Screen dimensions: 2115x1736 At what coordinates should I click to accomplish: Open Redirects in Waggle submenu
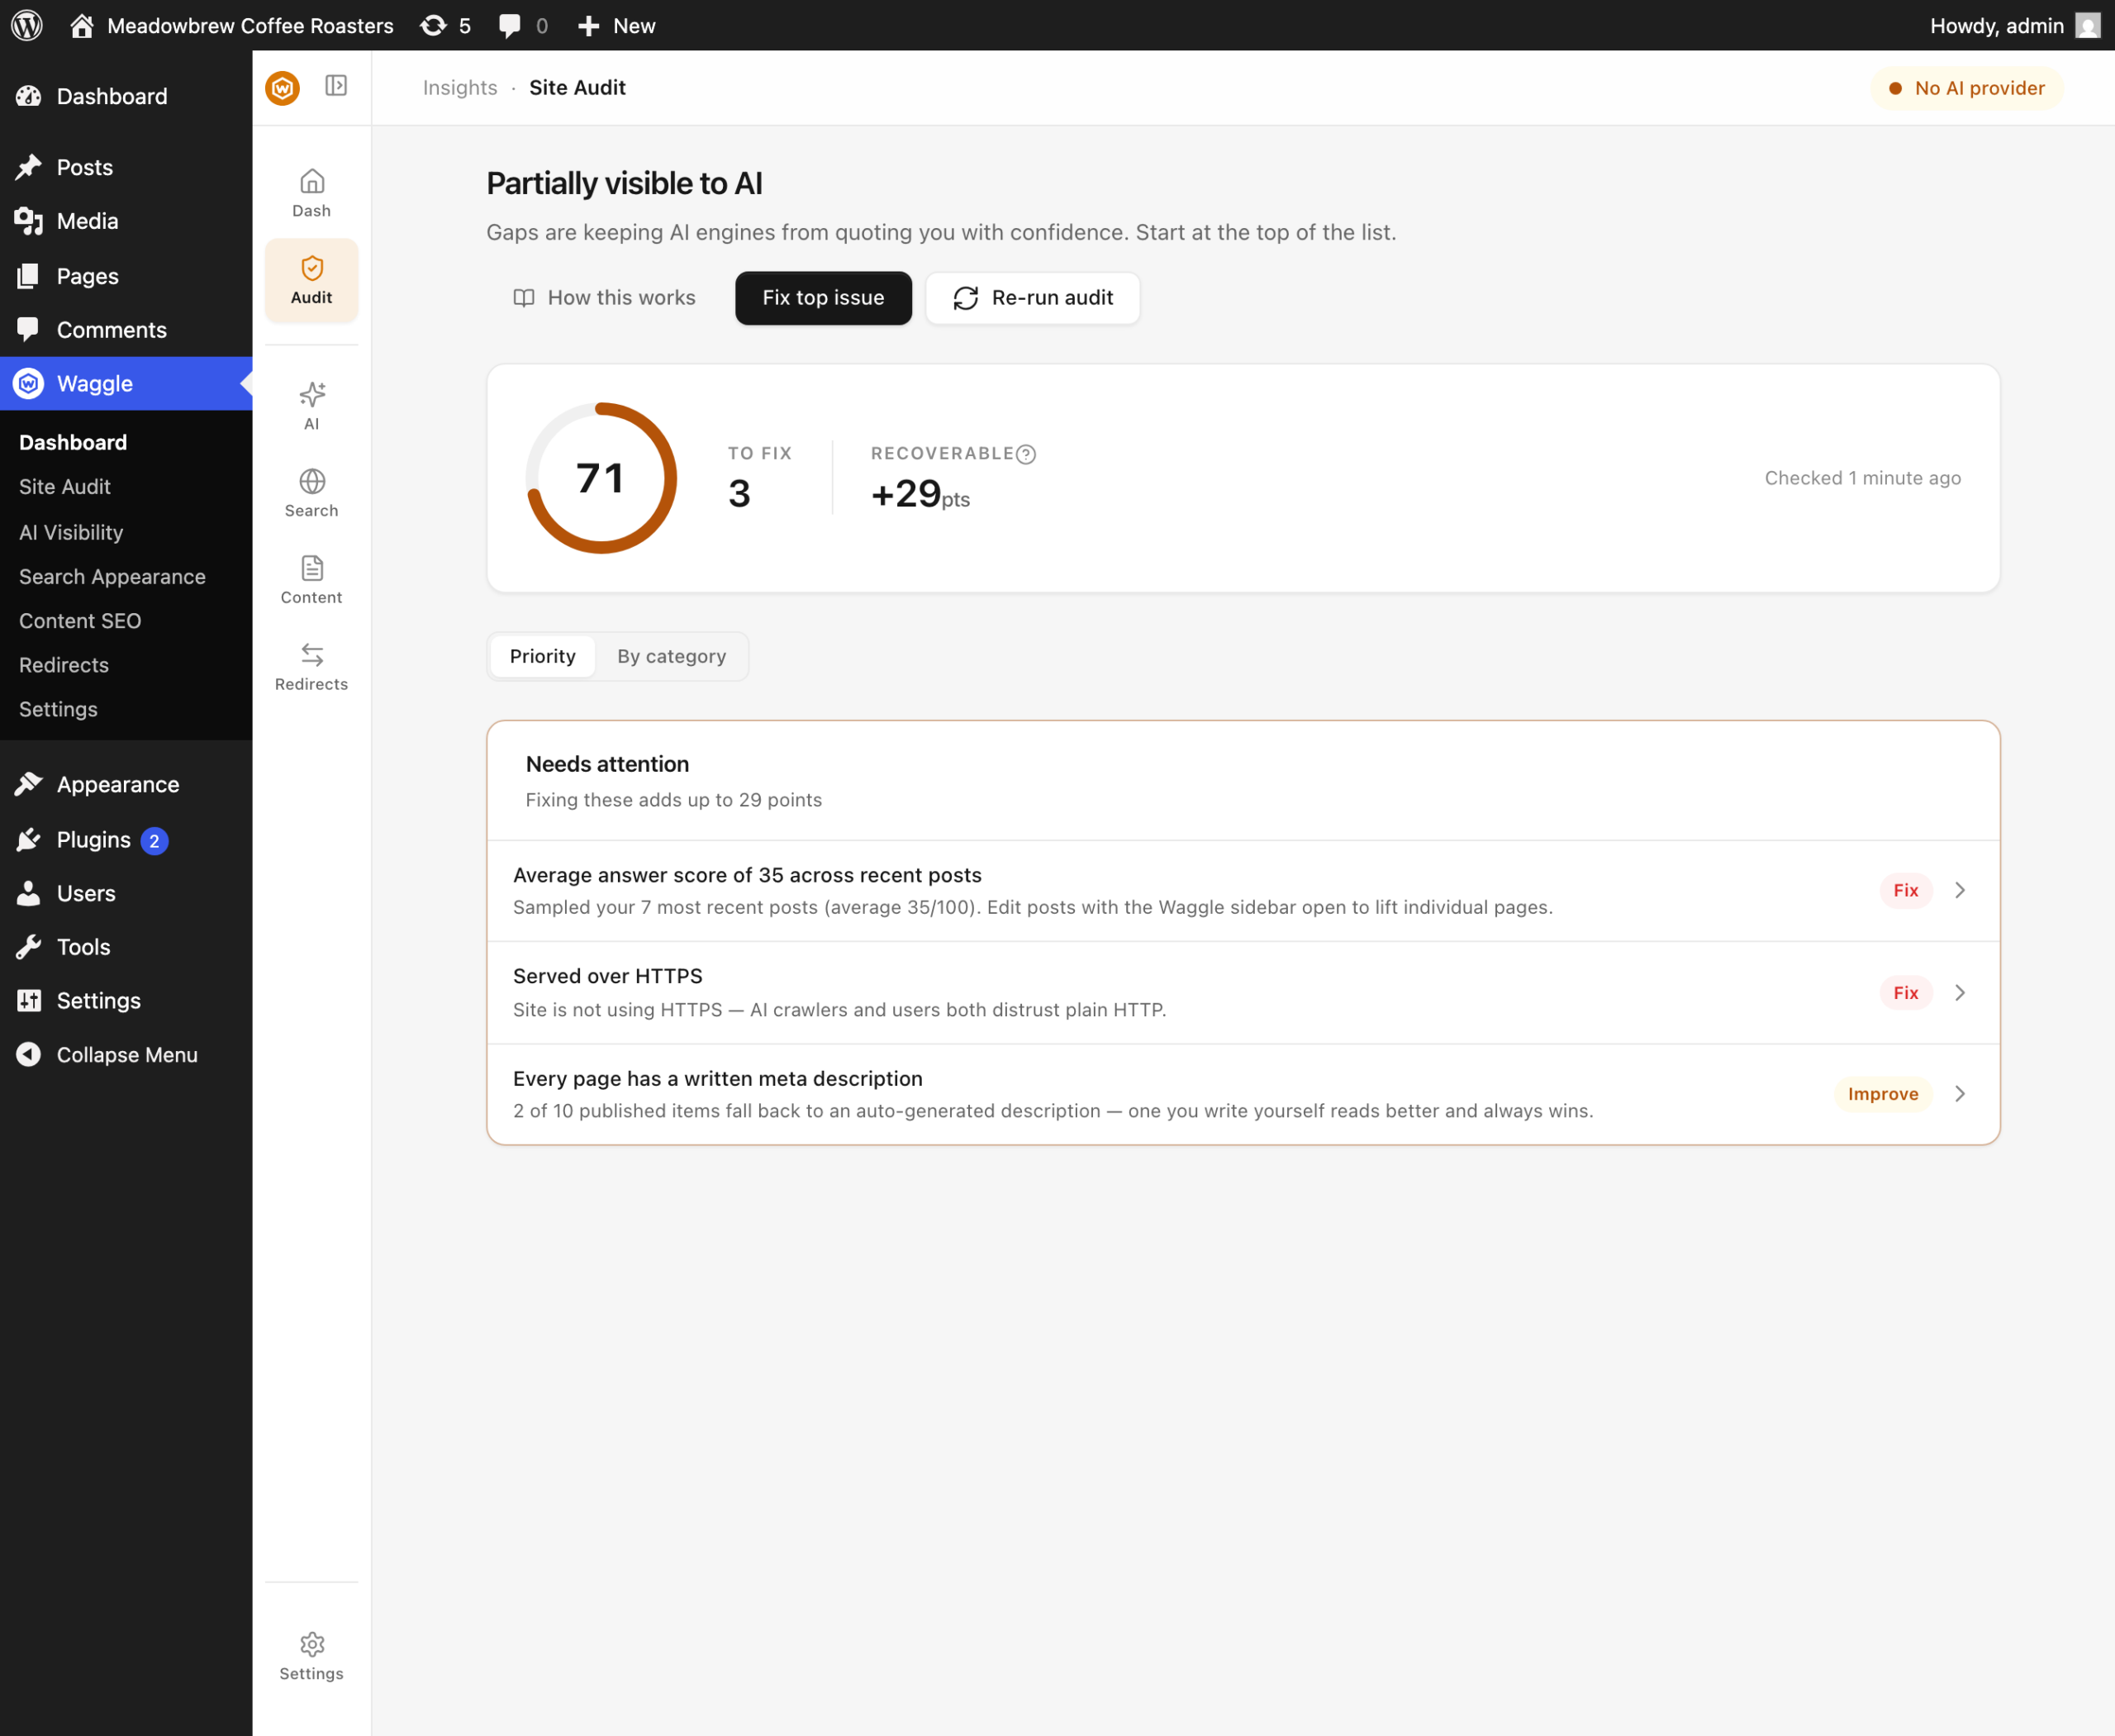(64, 665)
